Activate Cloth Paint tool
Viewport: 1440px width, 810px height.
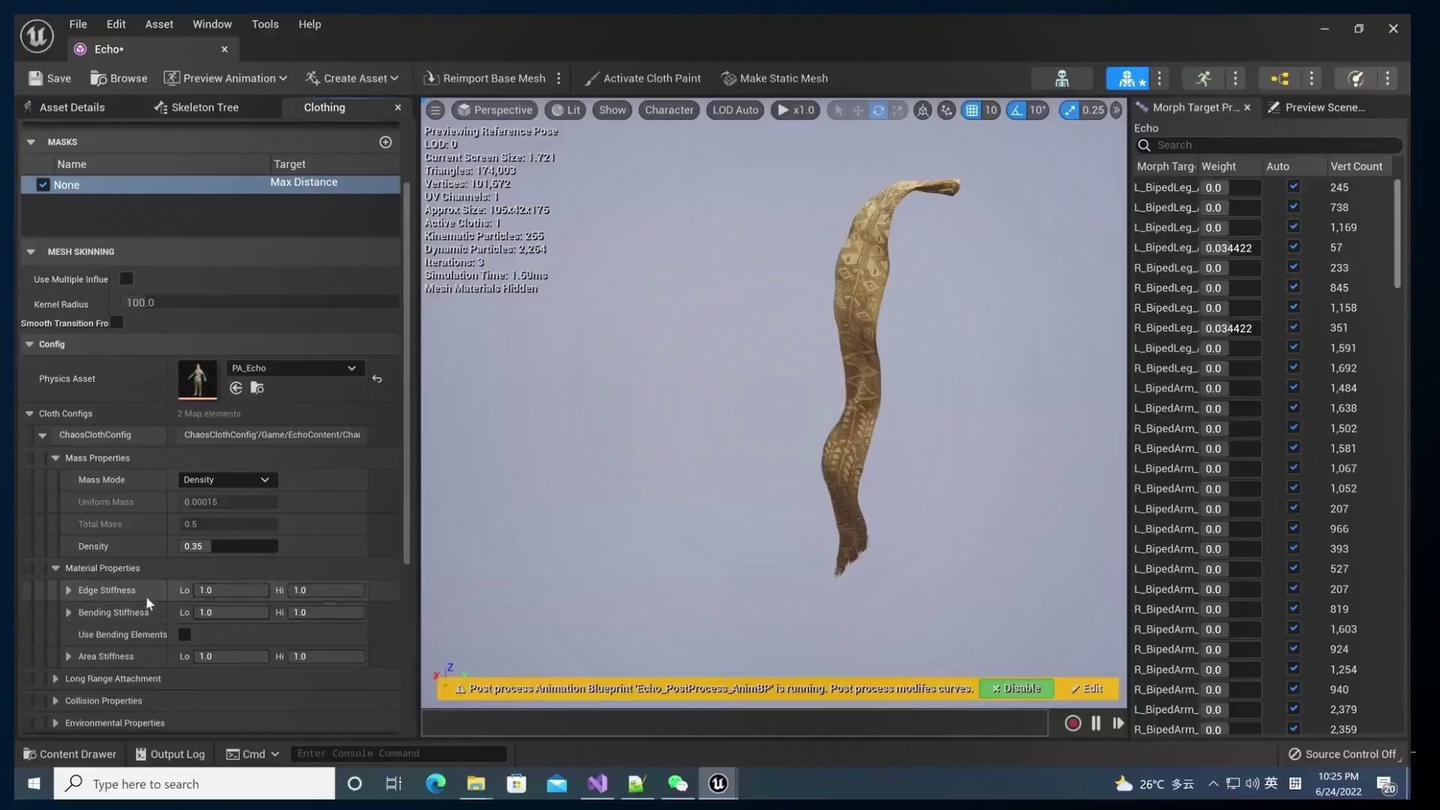click(x=642, y=78)
